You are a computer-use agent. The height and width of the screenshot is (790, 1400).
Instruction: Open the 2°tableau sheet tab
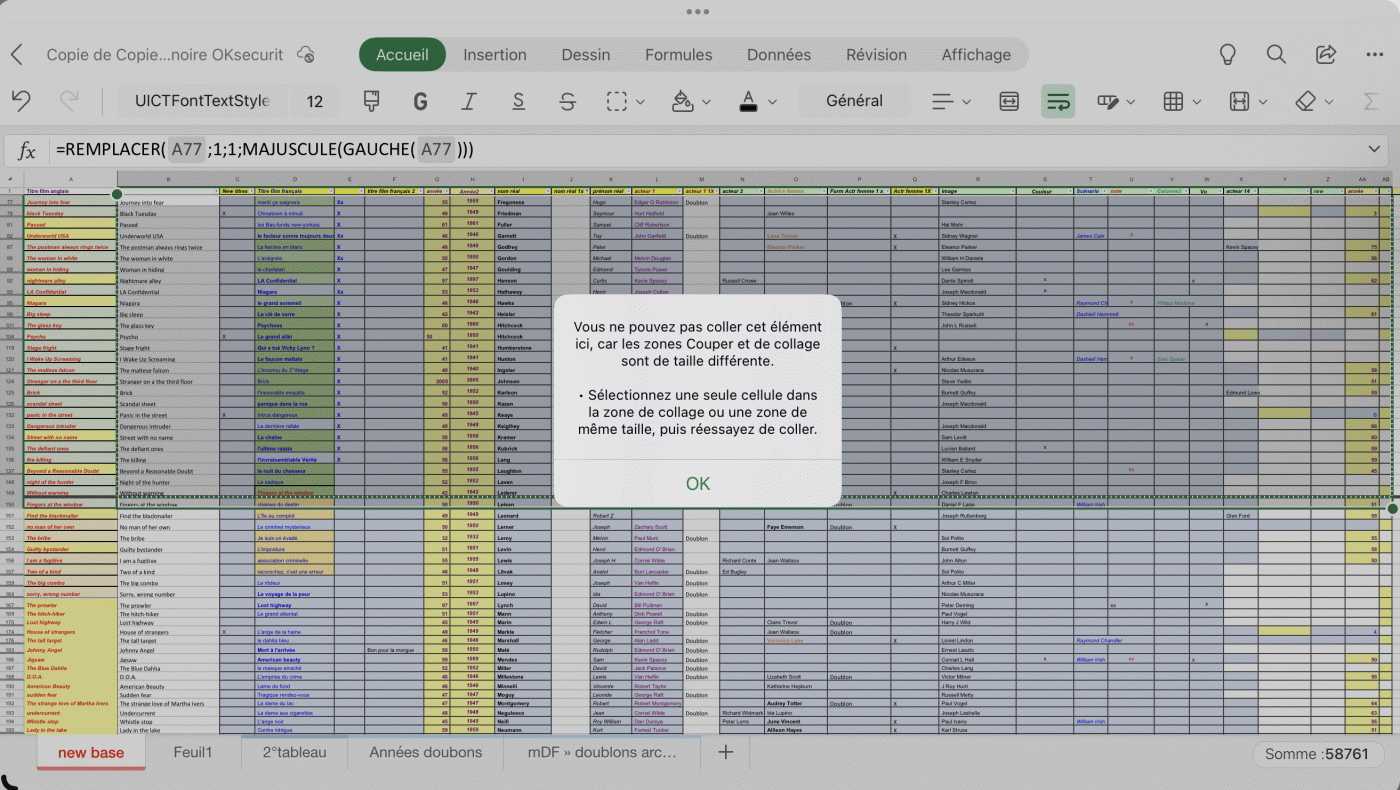click(295, 752)
